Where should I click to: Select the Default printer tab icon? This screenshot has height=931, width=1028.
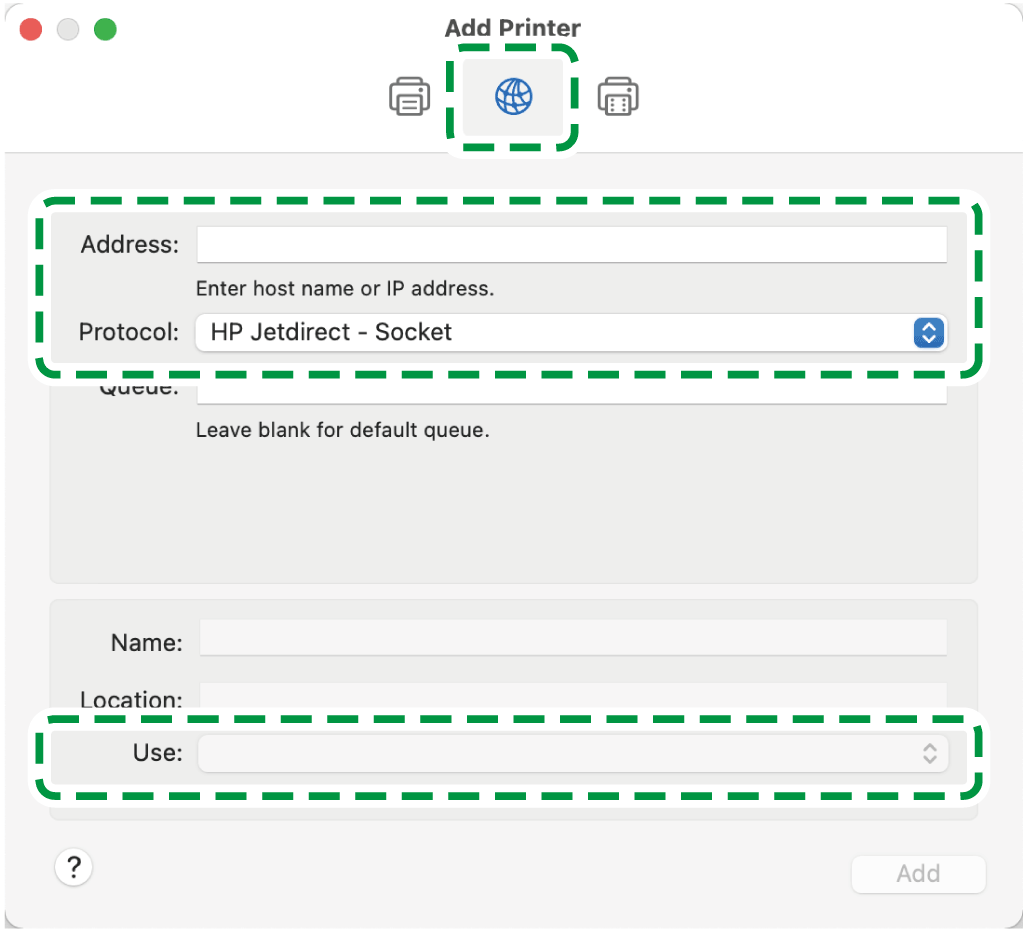409,97
